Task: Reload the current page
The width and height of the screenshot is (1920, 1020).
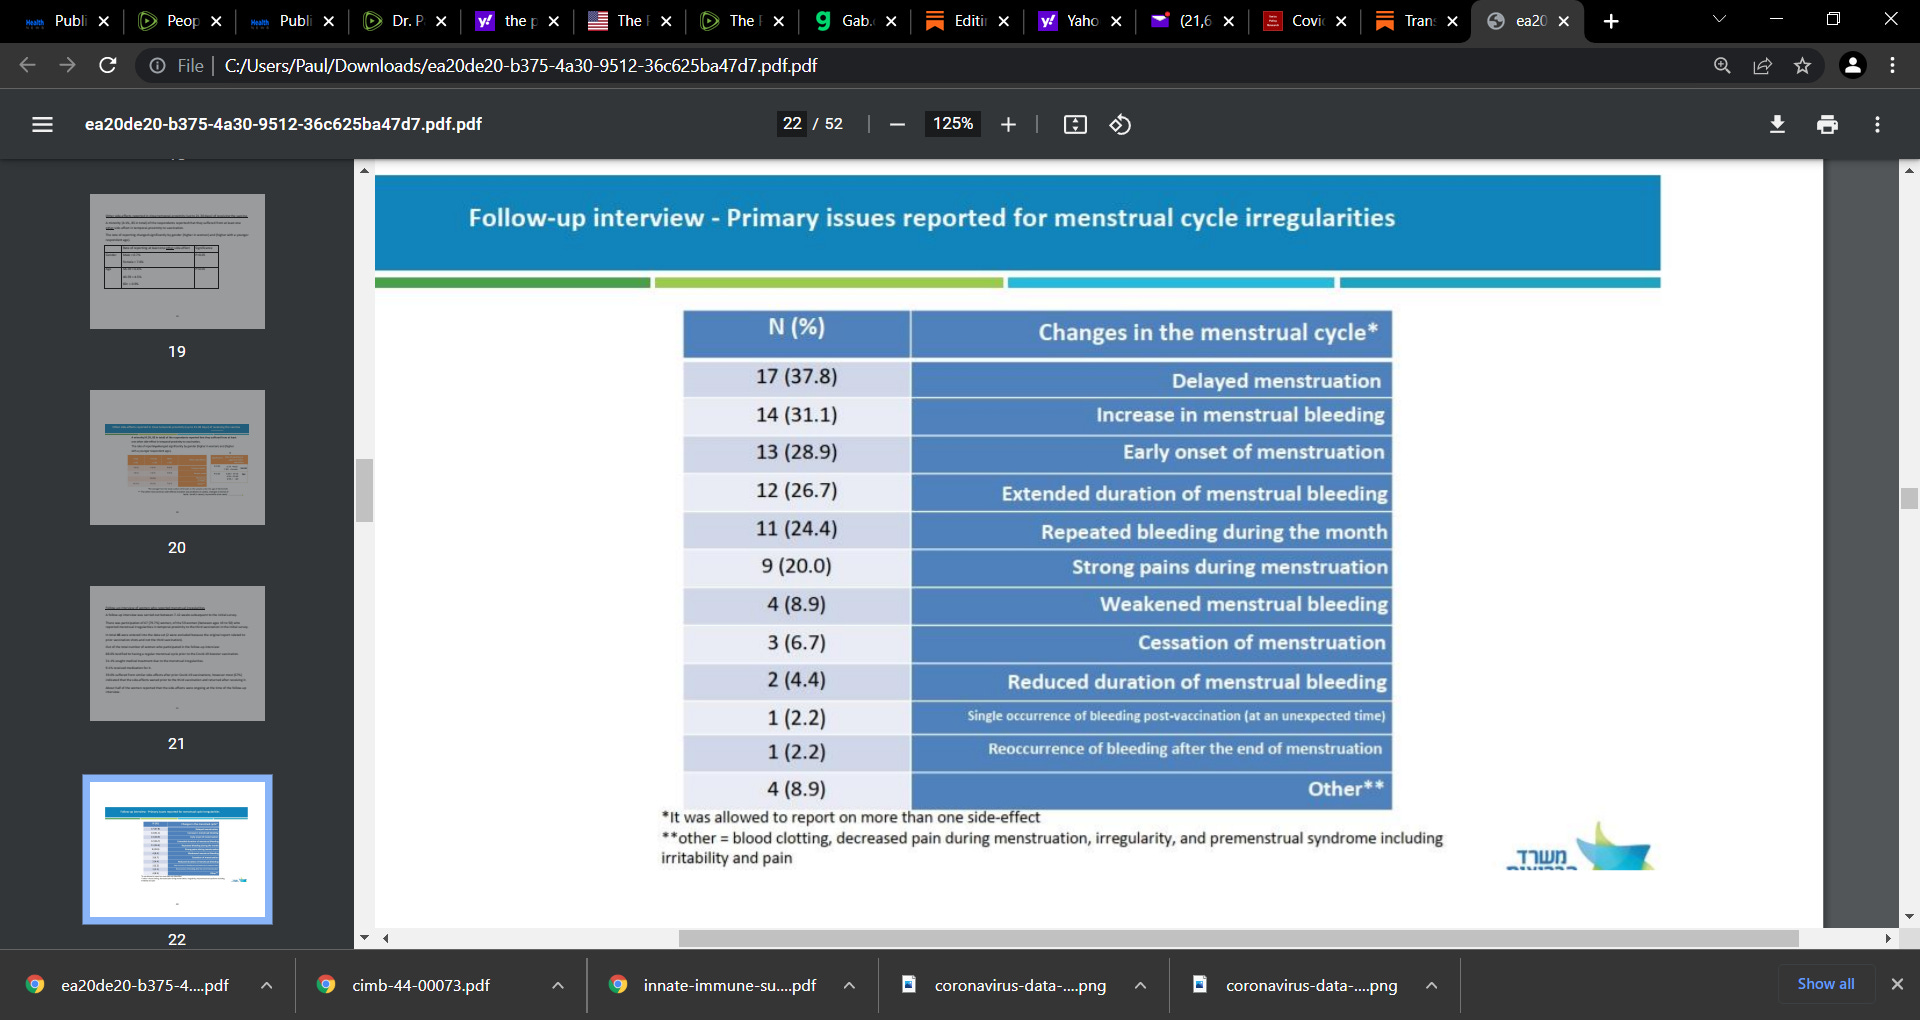Action: click(108, 66)
